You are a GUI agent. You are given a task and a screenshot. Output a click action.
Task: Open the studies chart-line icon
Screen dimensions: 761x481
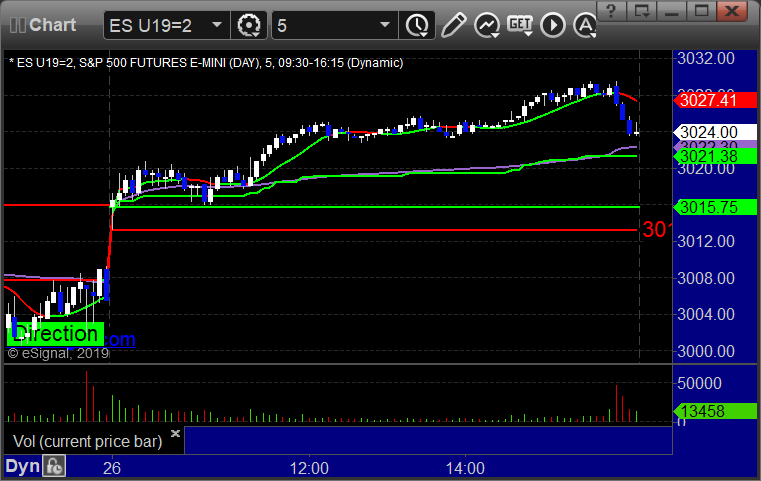click(487, 25)
